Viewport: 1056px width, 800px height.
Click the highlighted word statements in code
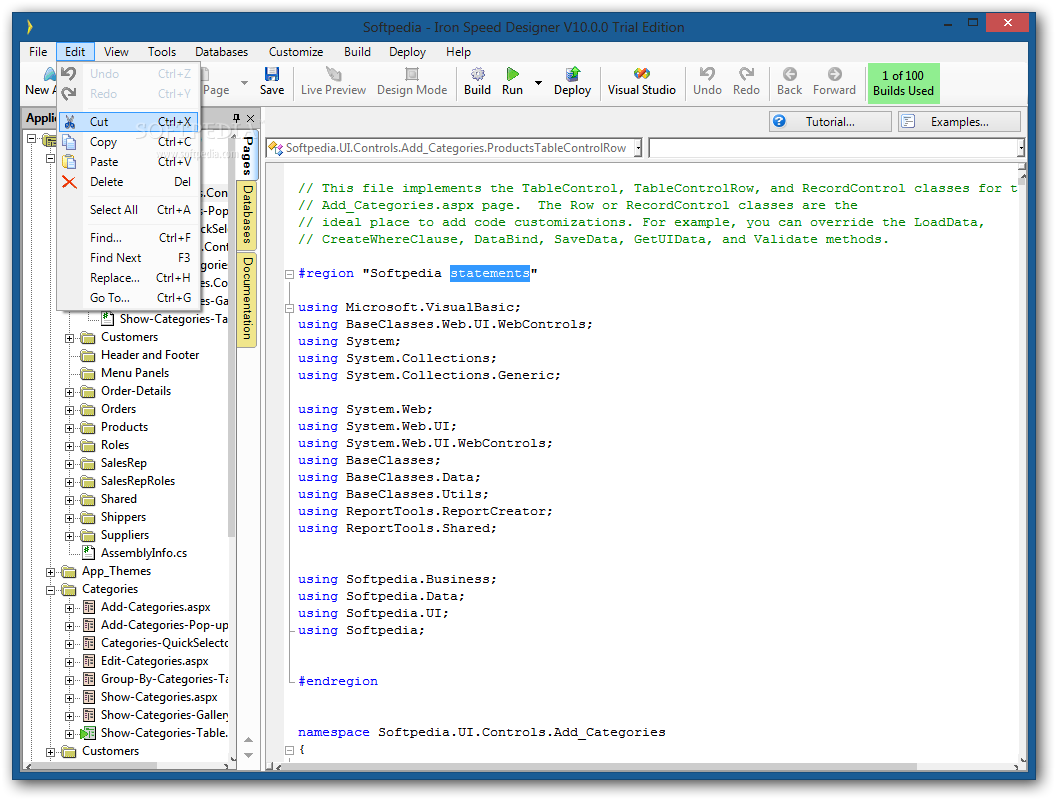coord(490,273)
